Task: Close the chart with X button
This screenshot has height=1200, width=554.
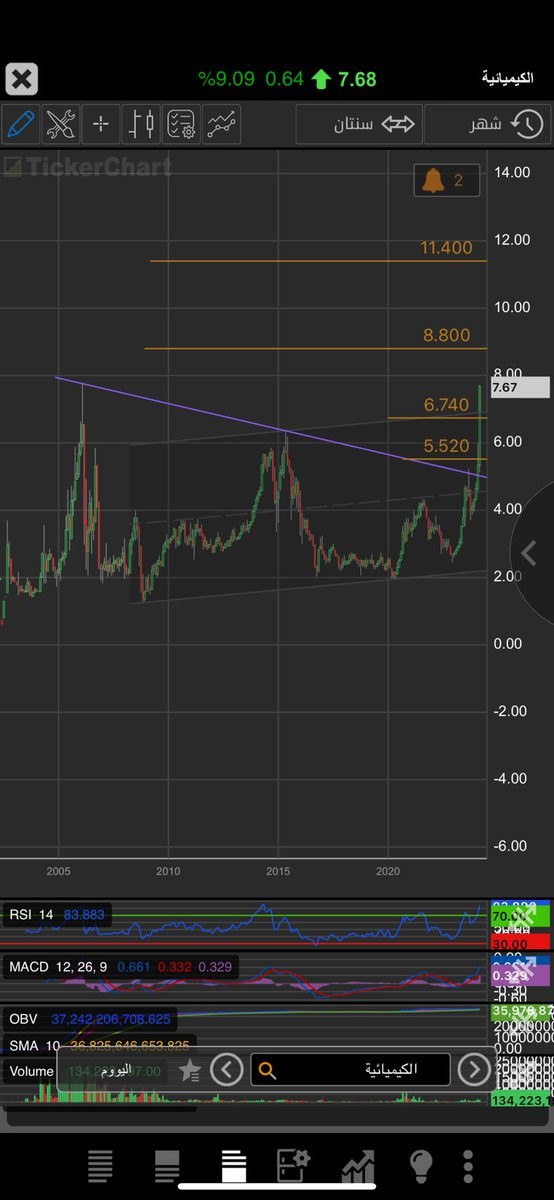Action: (22, 78)
